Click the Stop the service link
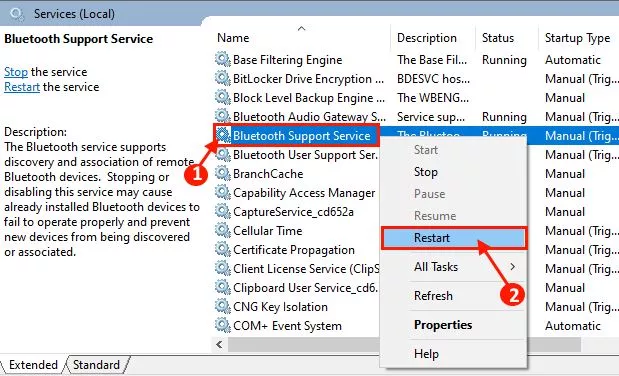The image size is (619, 376). pyautogui.click(x=16, y=72)
